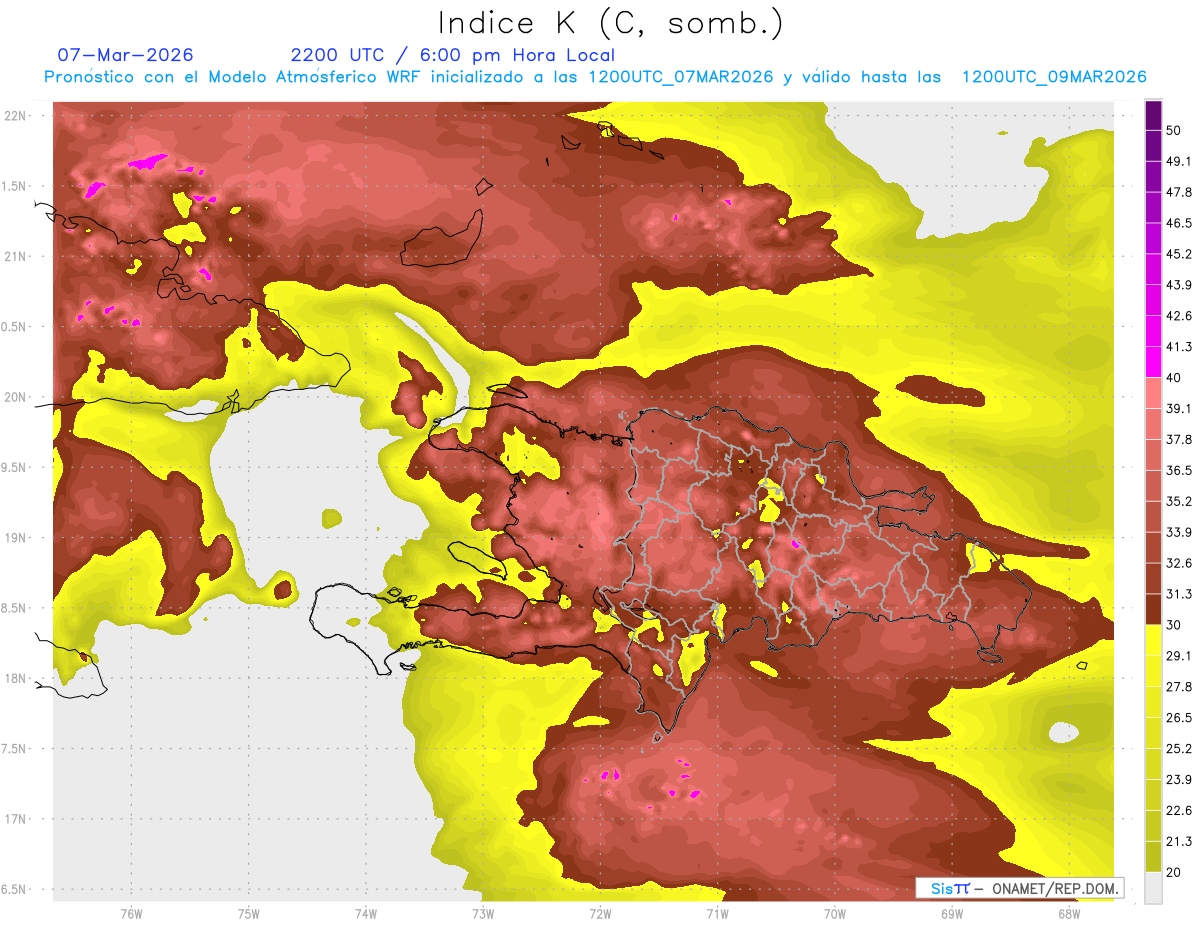Select the '68W' longitude axis label
The image size is (1200, 927).
click(1069, 914)
